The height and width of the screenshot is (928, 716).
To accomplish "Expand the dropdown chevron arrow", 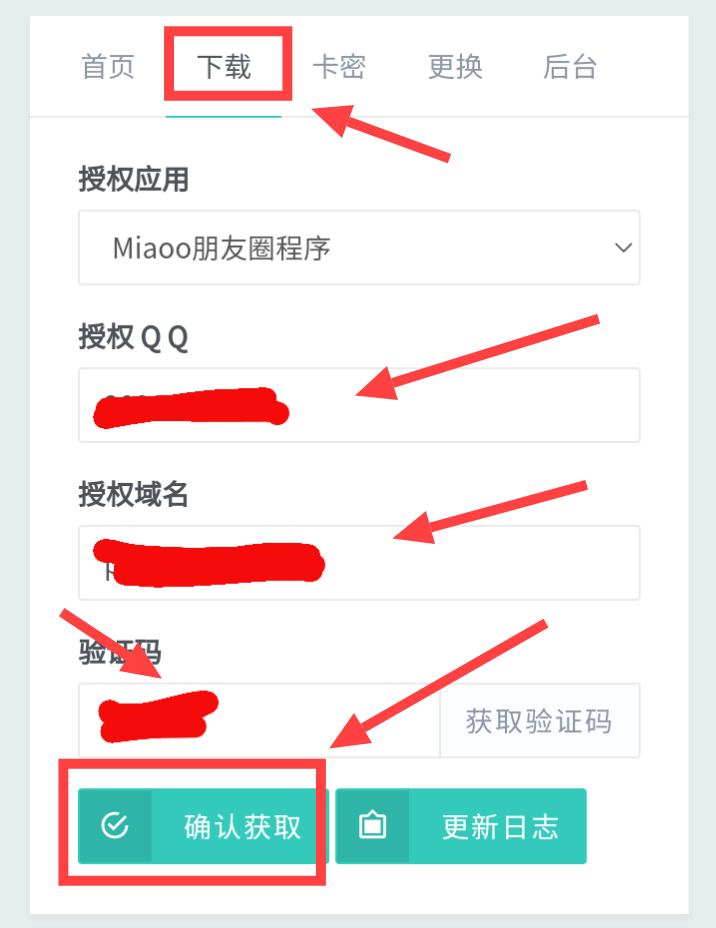I will [x=623, y=247].
